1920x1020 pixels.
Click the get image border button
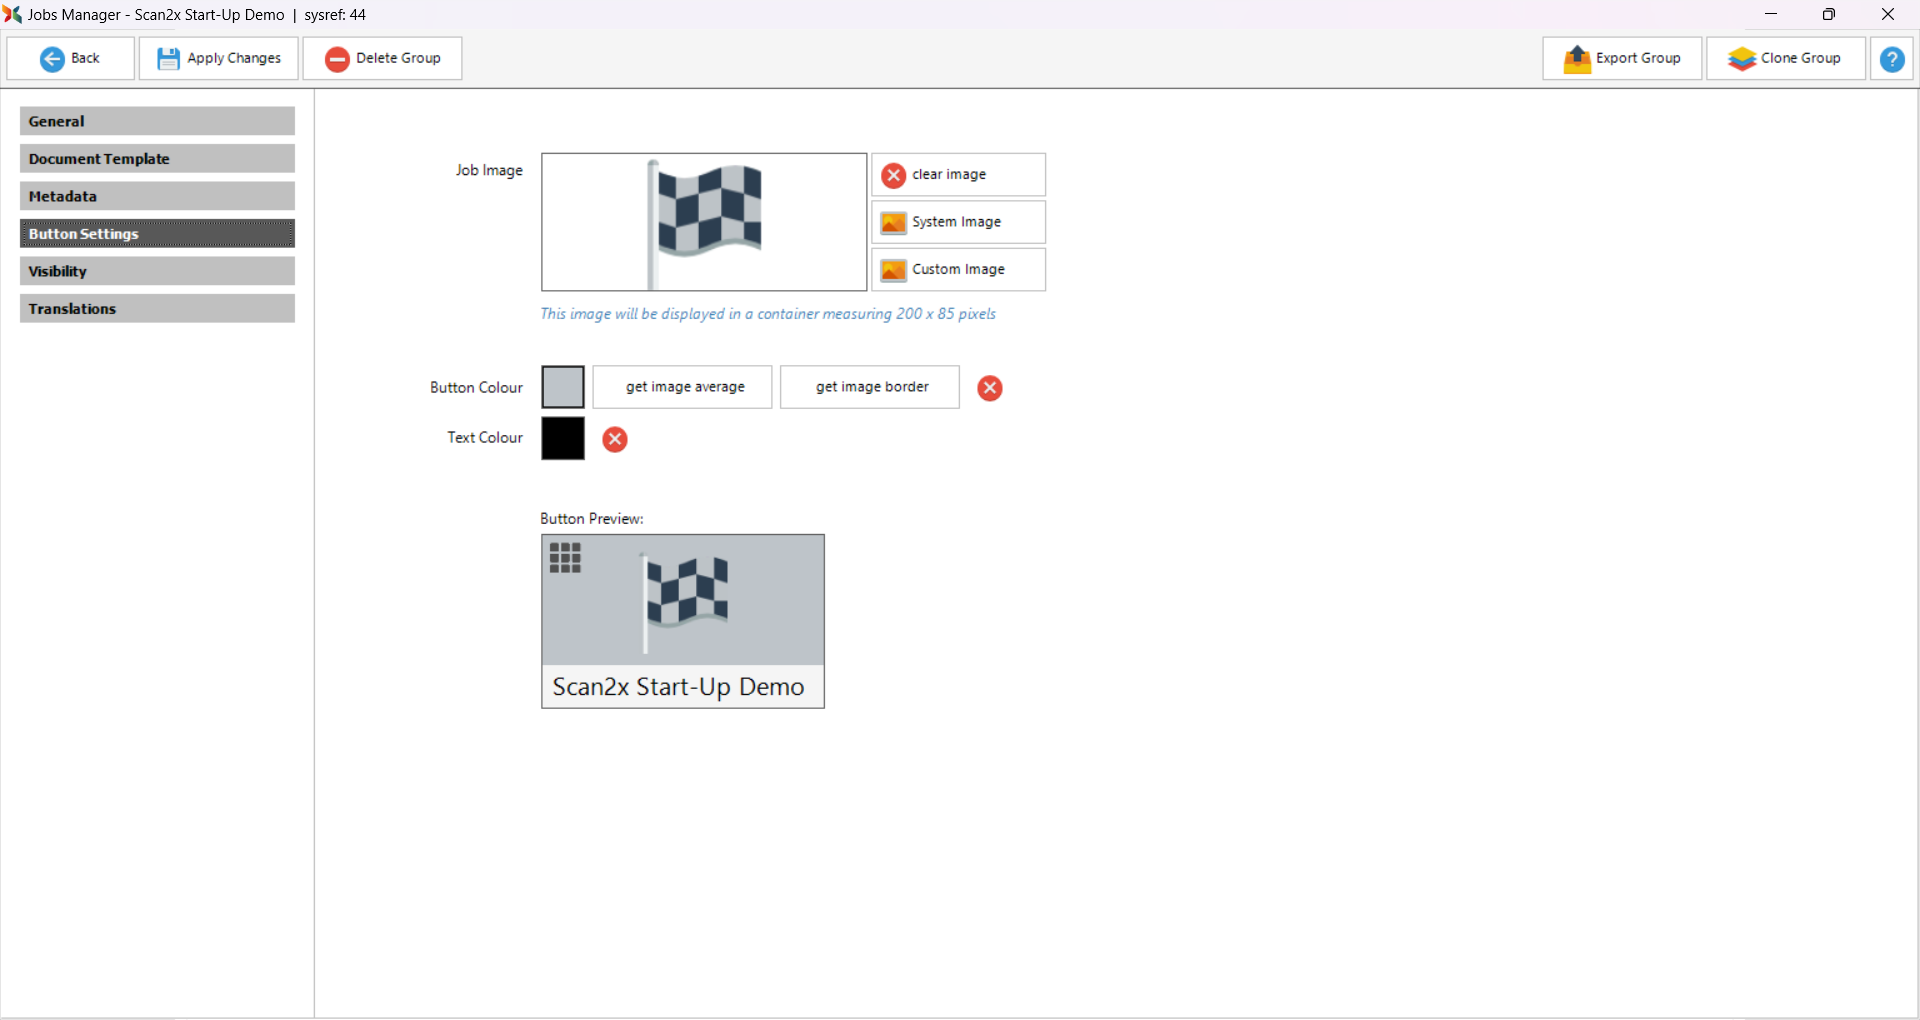(869, 387)
